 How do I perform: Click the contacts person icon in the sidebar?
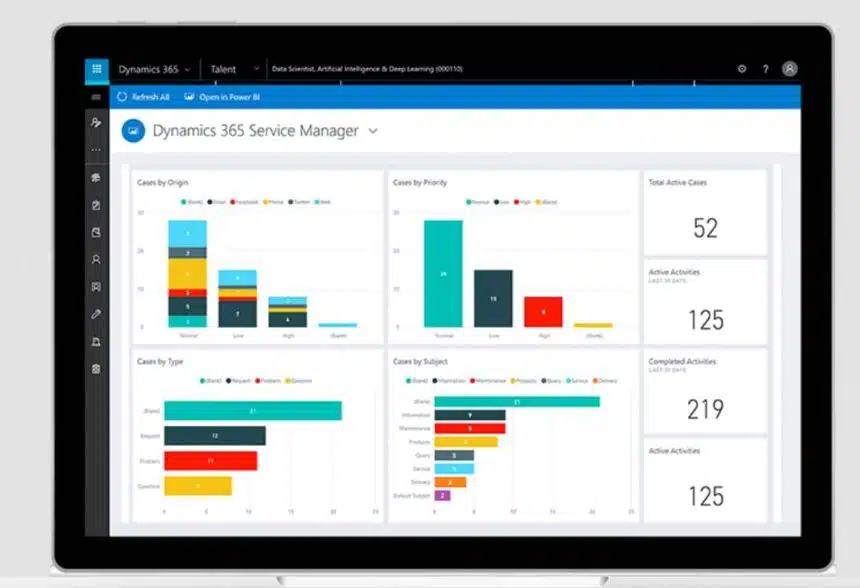[x=95, y=259]
